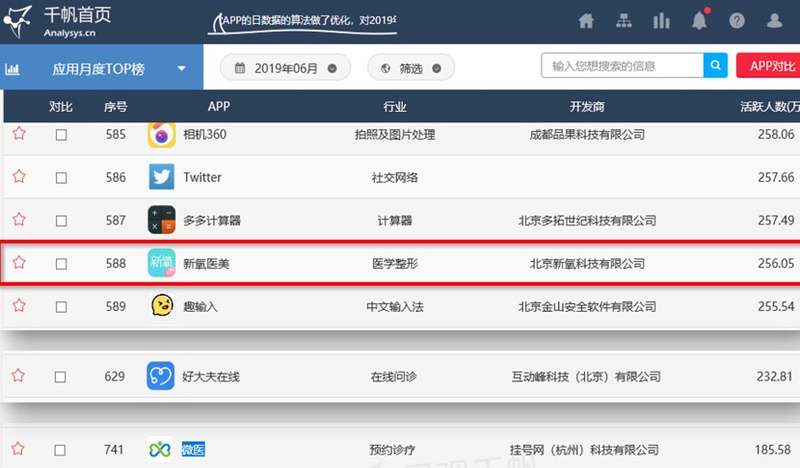Click the 新氧医美 app icon
Screen dimensions: 800x468
[x=161, y=263]
